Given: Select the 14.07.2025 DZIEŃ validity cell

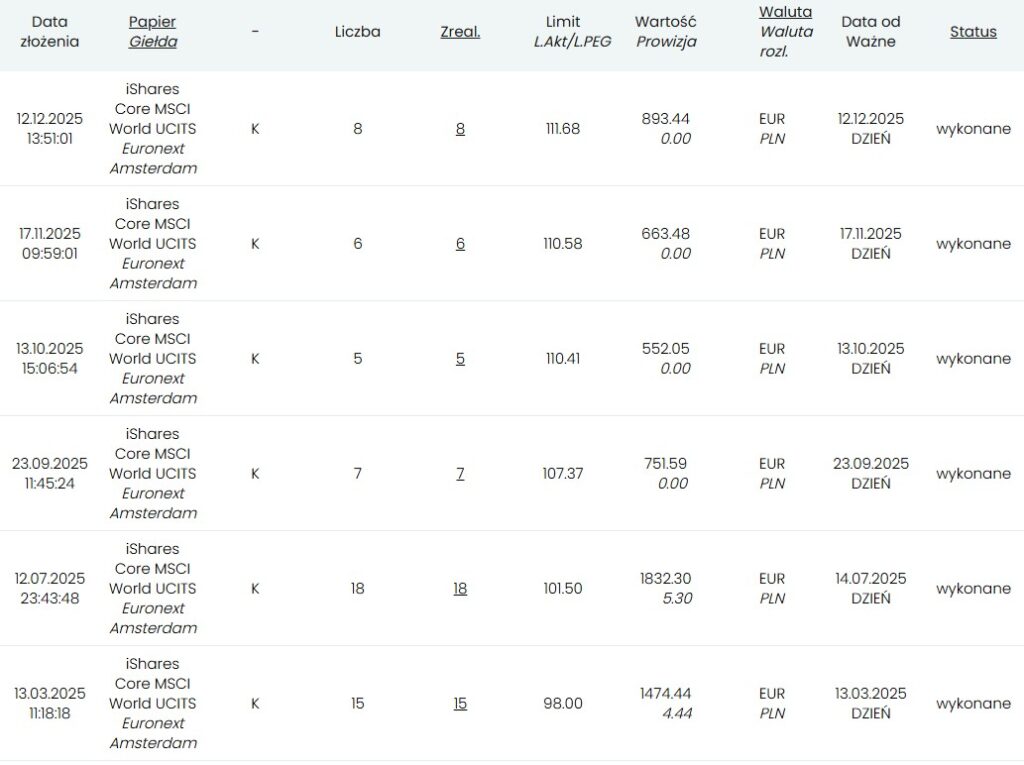Looking at the screenshot, I should [x=870, y=589].
